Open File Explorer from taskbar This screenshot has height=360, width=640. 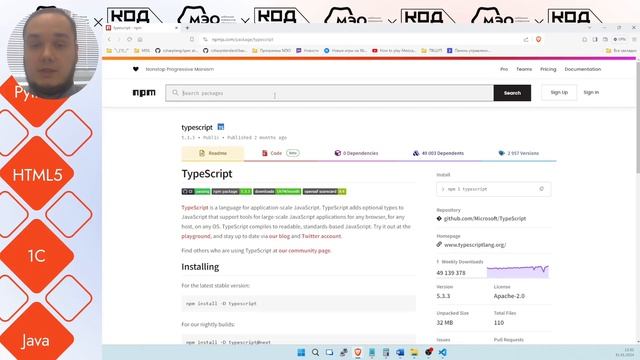414,352
